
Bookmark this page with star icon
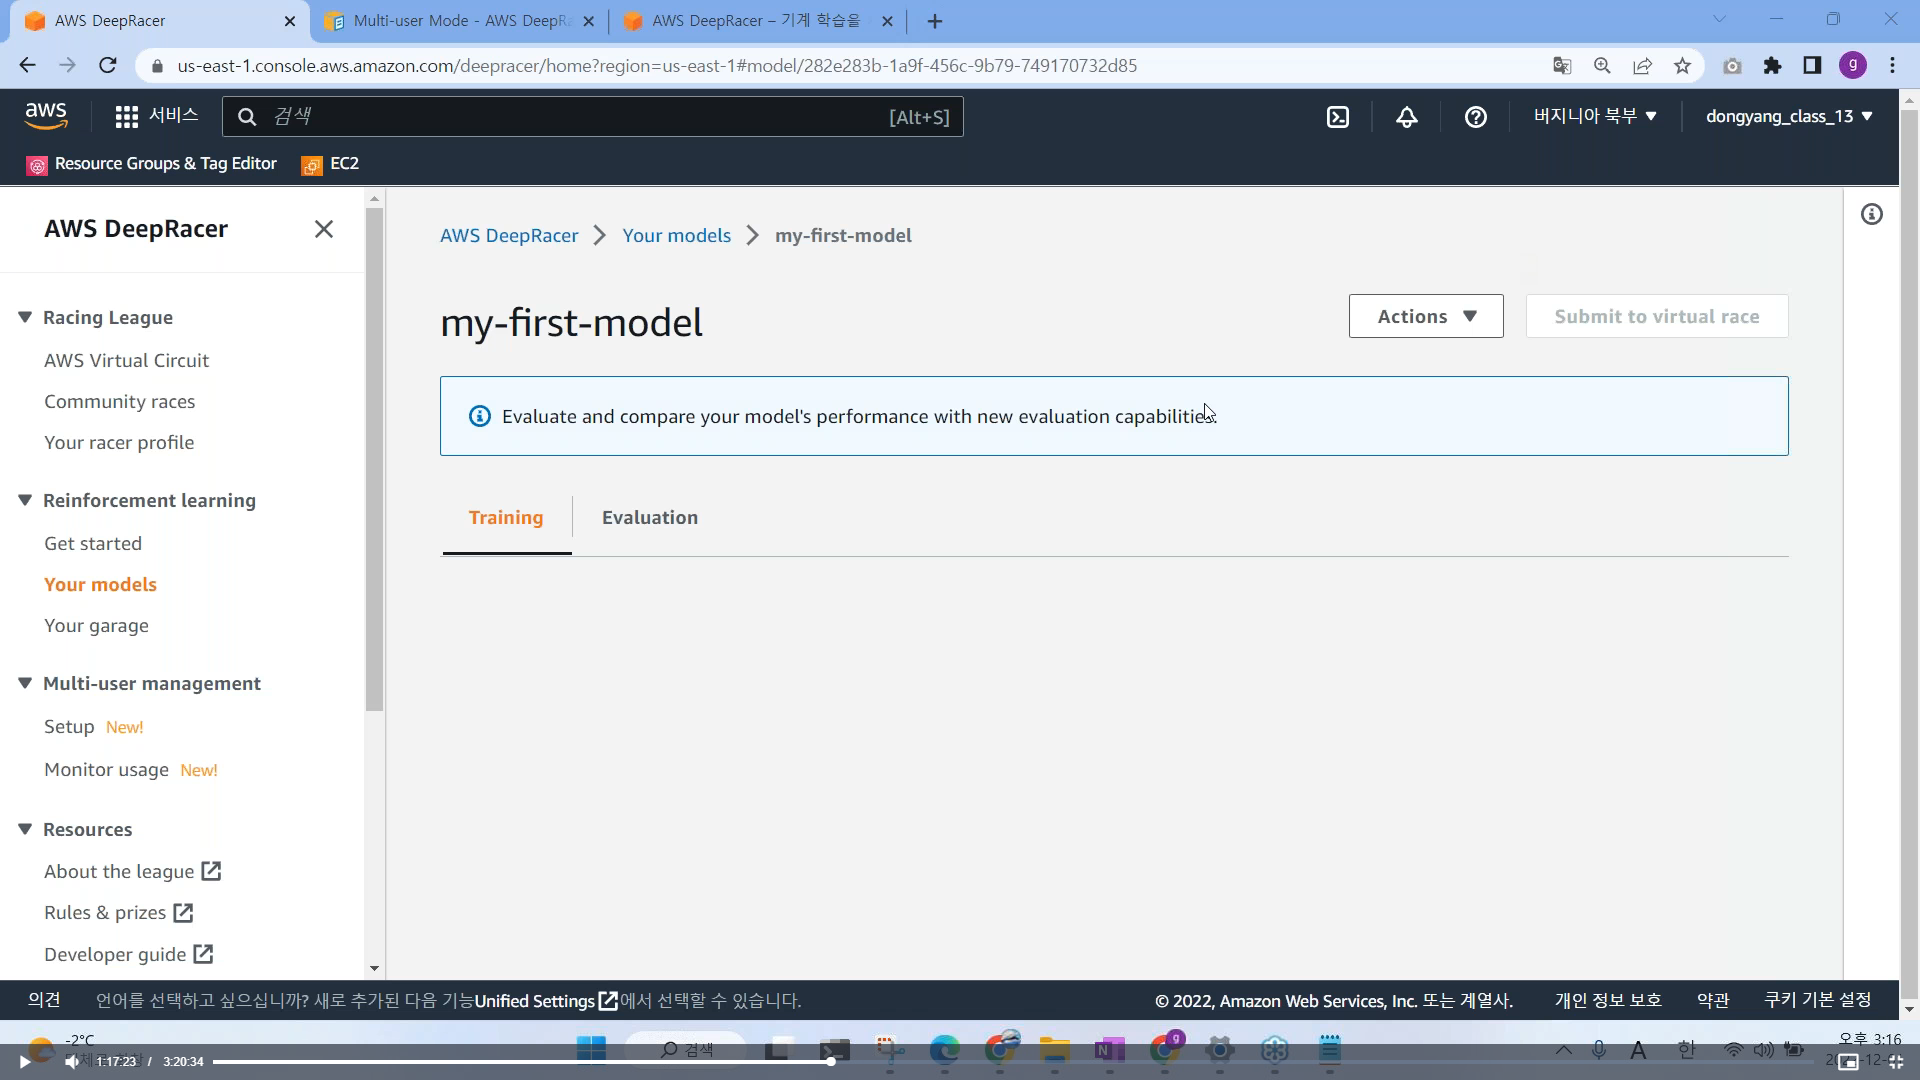coord(1682,66)
